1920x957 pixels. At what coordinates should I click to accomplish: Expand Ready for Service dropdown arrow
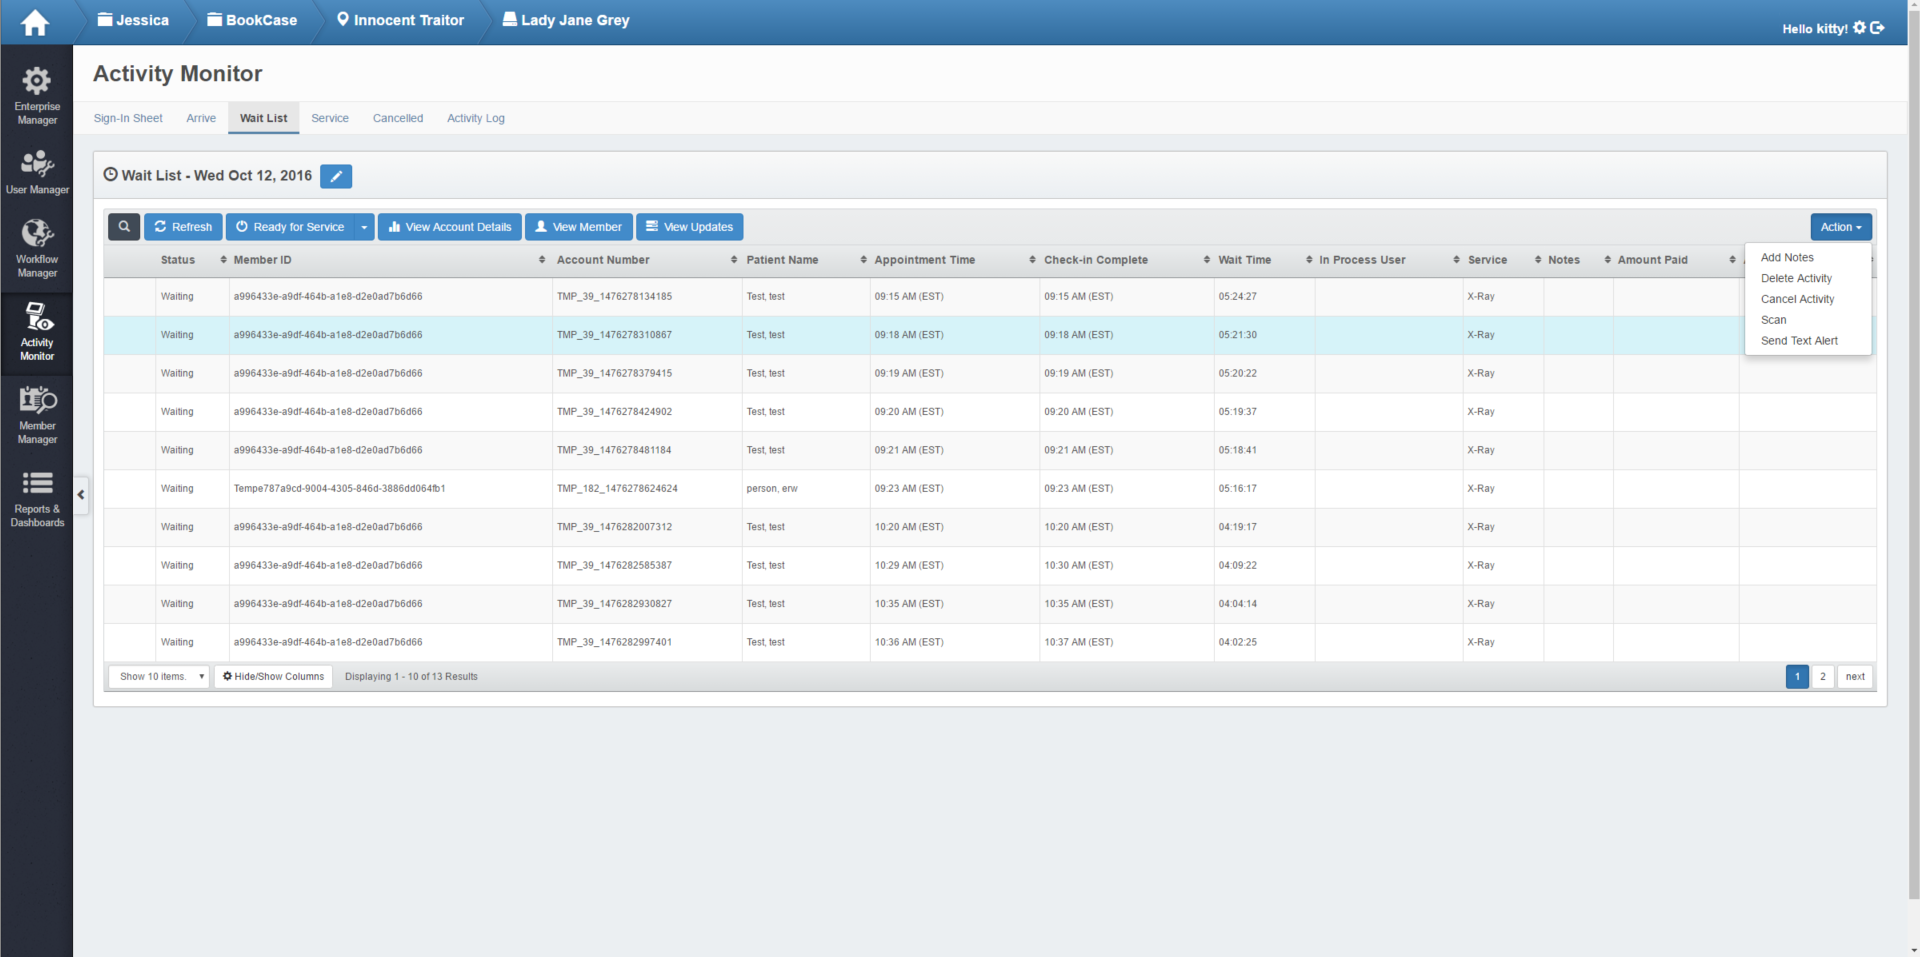coord(364,227)
